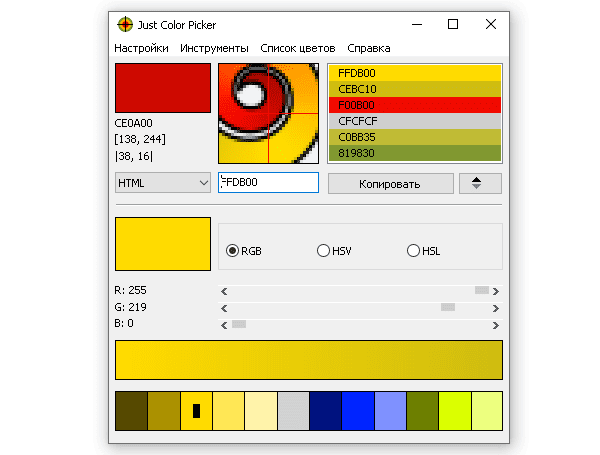Click the left arrow of the B slider
600x455 pixels.
coord(224,325)
